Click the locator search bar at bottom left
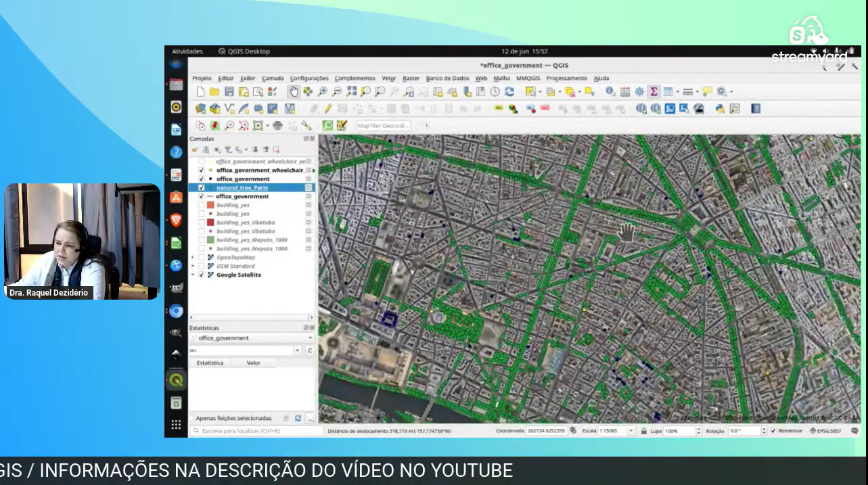868x485 pixels. coord(256,431)
